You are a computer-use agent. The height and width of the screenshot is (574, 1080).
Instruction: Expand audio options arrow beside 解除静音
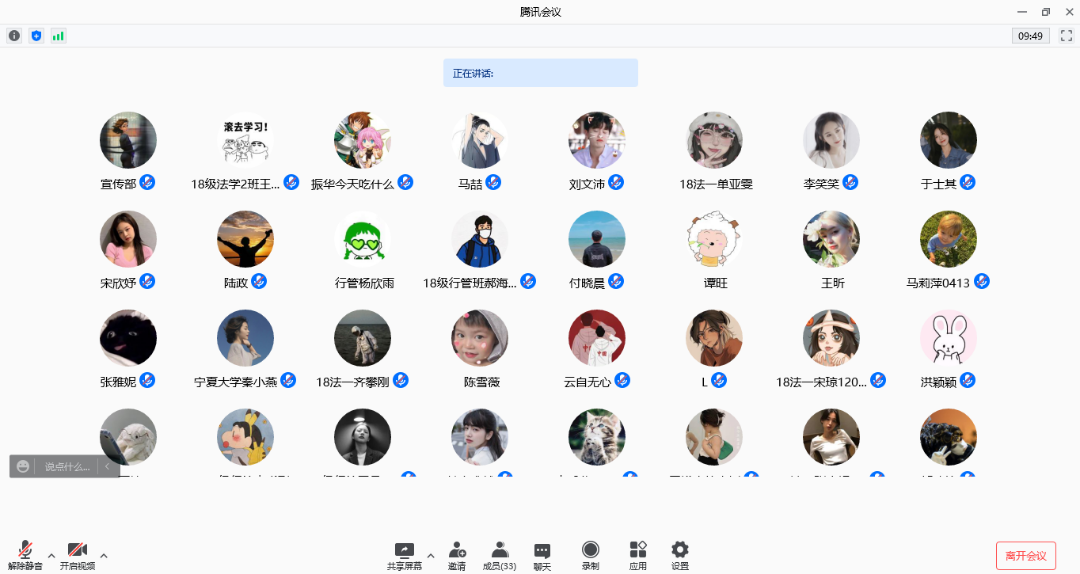click(52, 556)
